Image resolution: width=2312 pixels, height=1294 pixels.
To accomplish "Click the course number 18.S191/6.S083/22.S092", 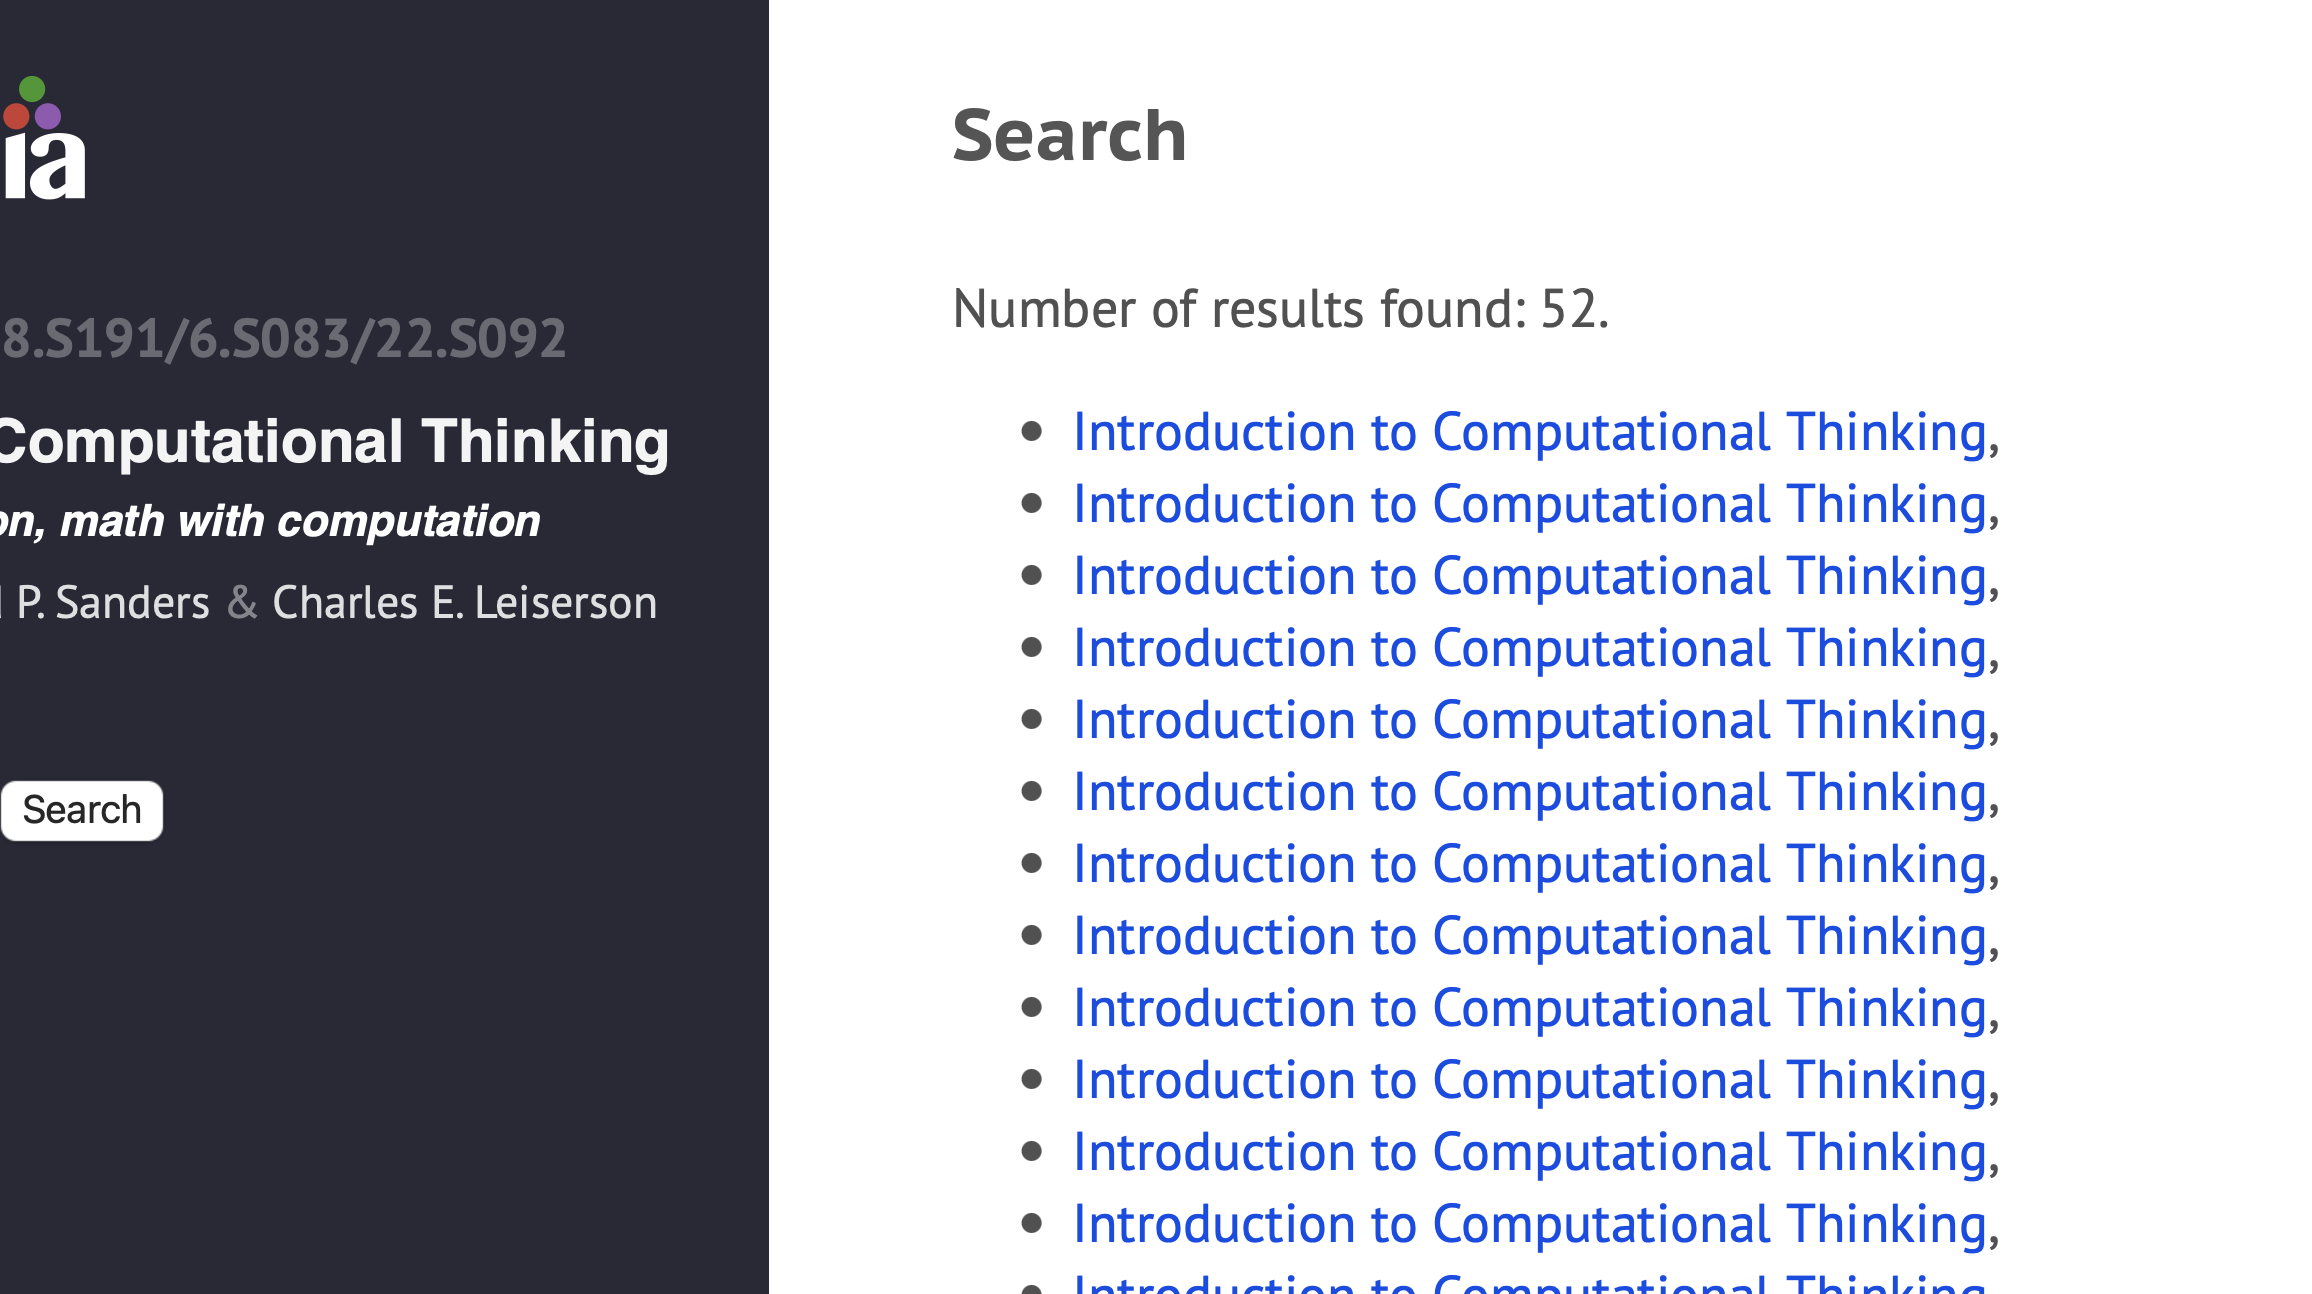I will (283, 339).
